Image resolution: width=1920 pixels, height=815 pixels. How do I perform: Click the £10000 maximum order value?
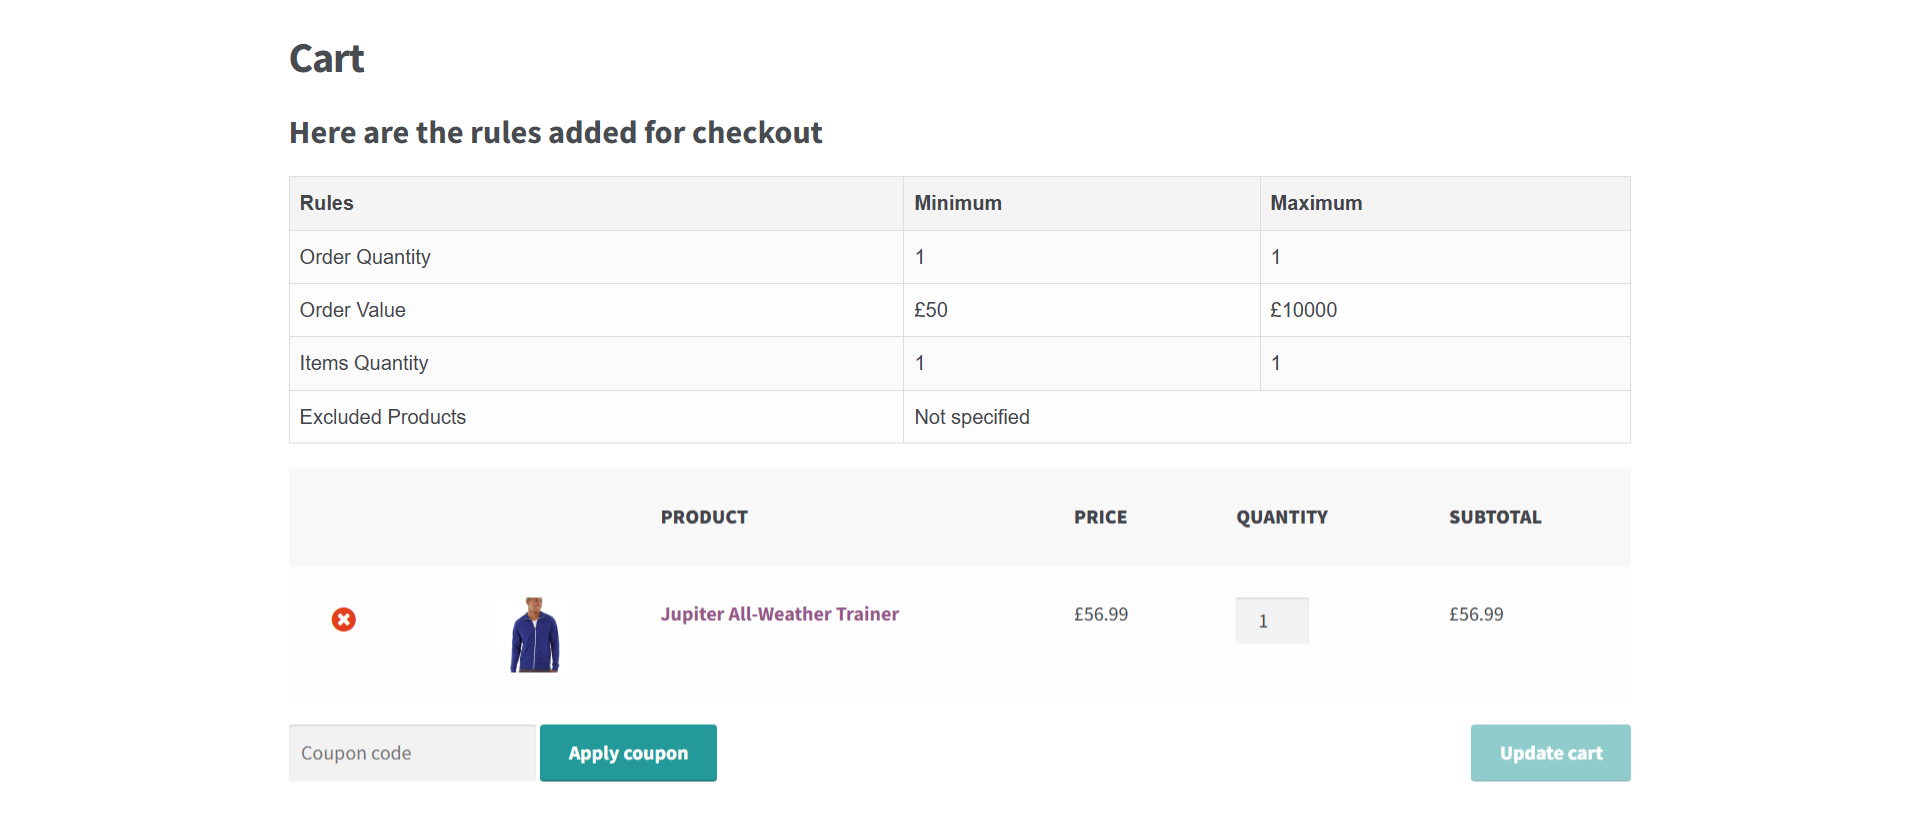(x=1303, y=310)
